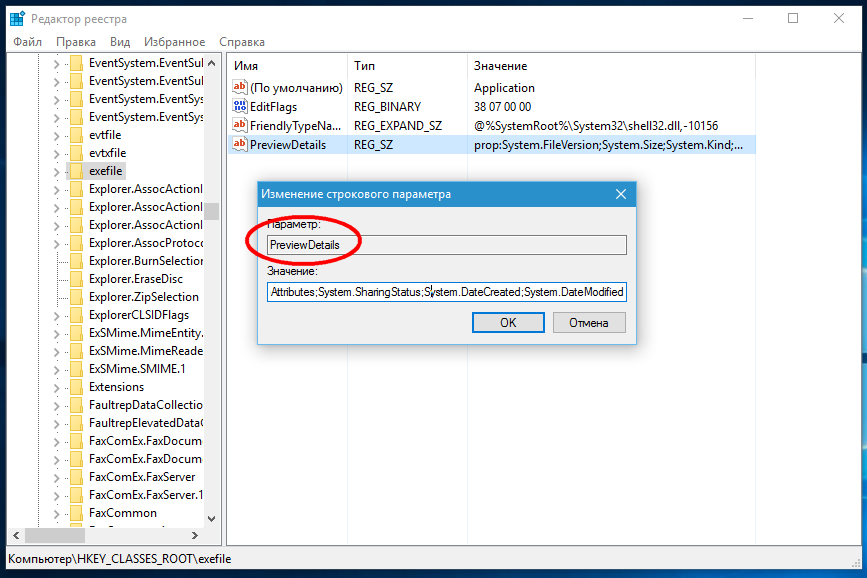Click the folder icon of FaultrepDataCollection
The image size is (867, 578).
pyautogui.click(x=77, y=405)
